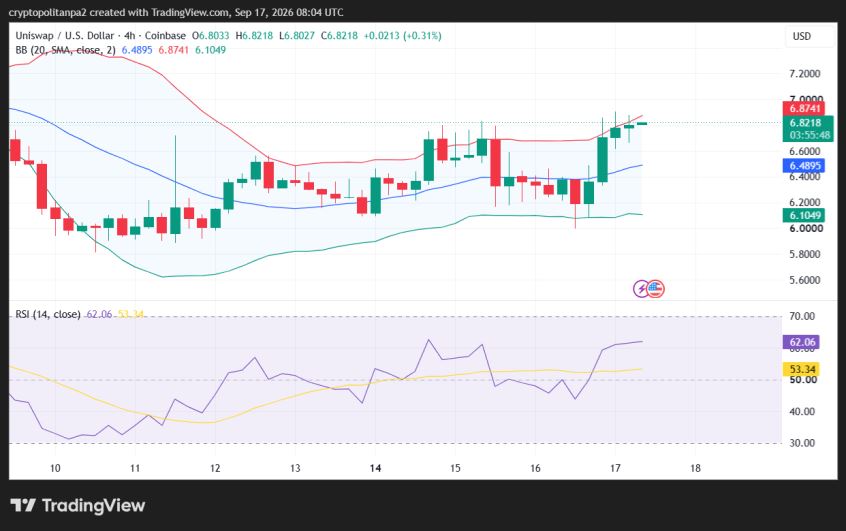Click date label 12 on time axis
The height and width of the screenshot is (531, 846).
click(x=215, y=468)
